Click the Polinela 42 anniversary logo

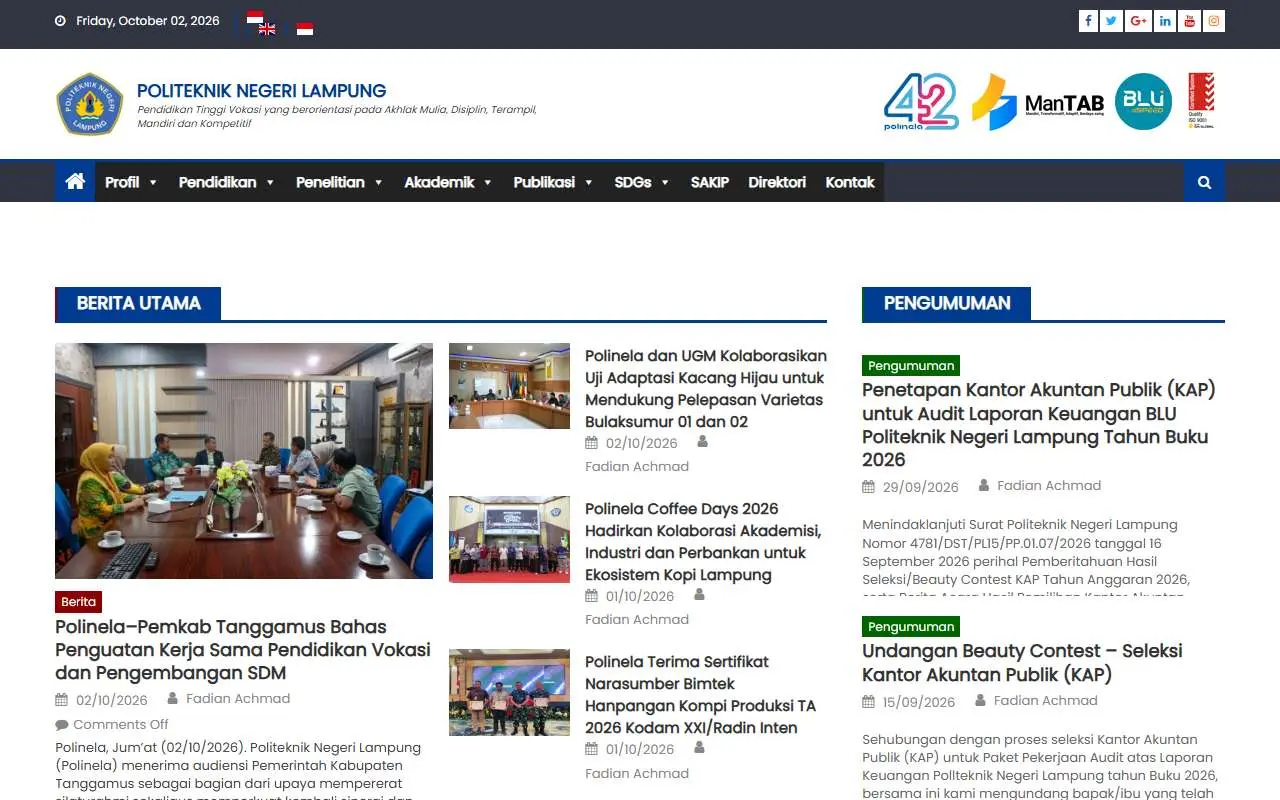(x=921, y=102)
